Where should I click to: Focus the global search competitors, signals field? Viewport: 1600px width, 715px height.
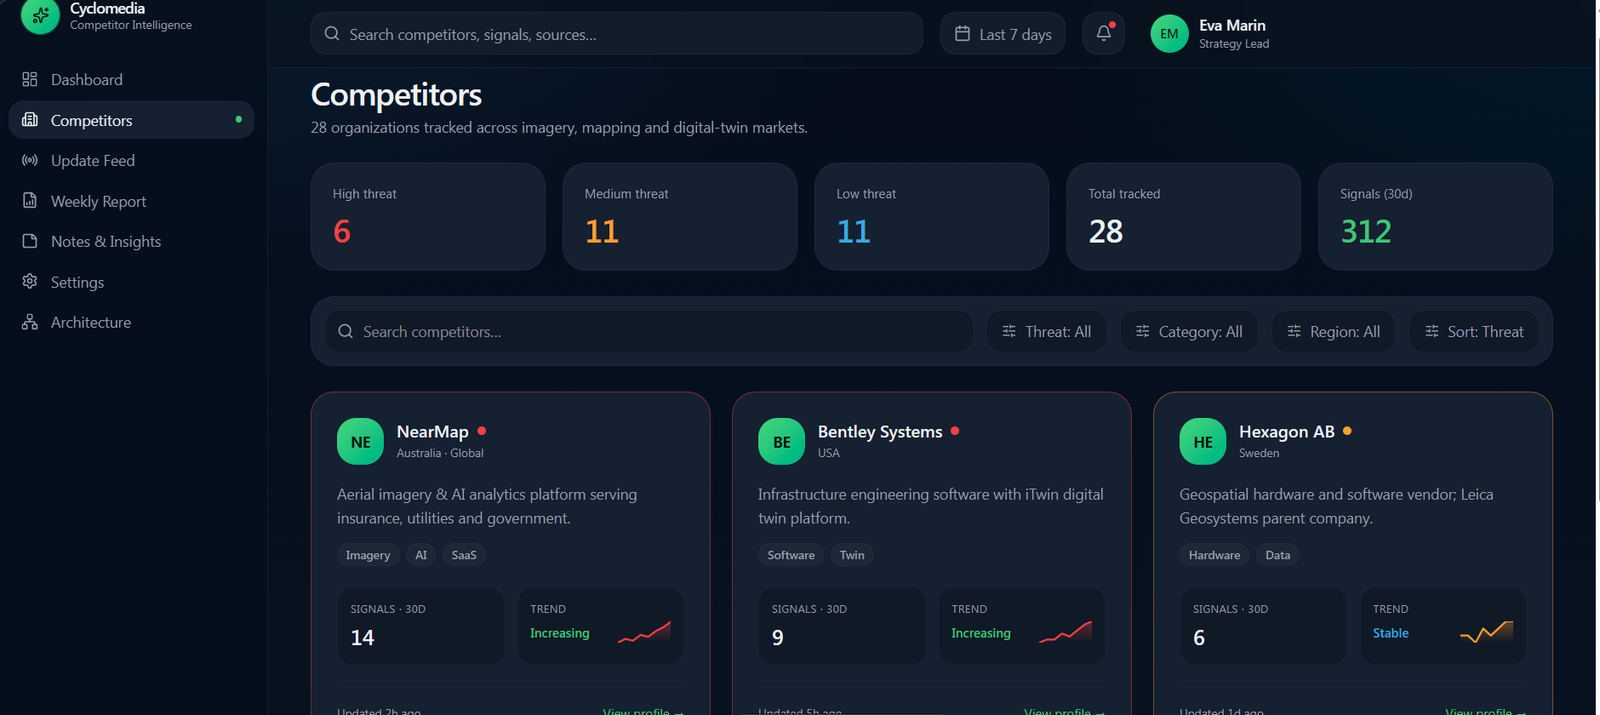(x=617, y=34)
